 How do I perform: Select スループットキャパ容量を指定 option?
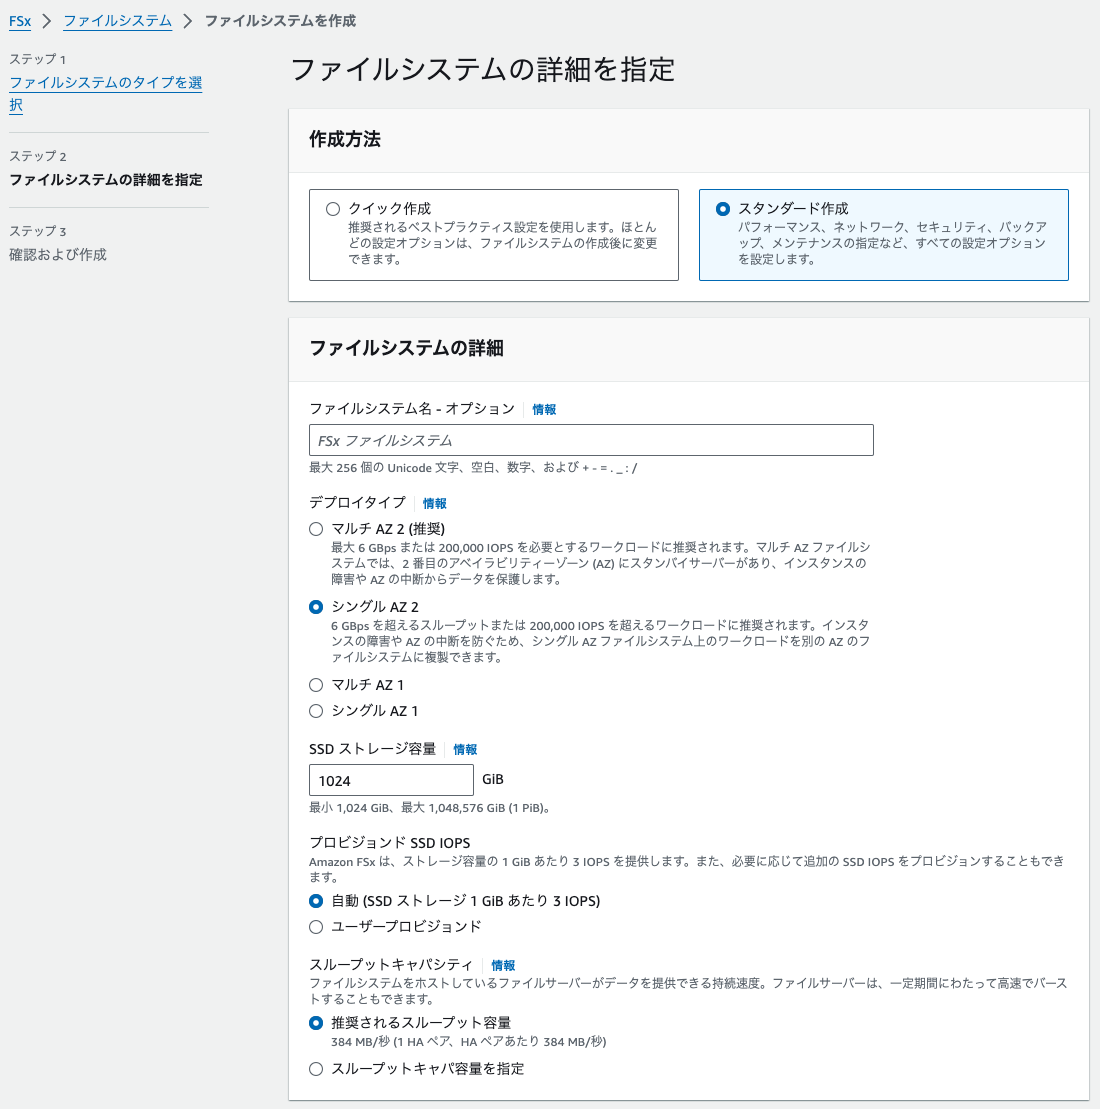[x=316, y=1069]
